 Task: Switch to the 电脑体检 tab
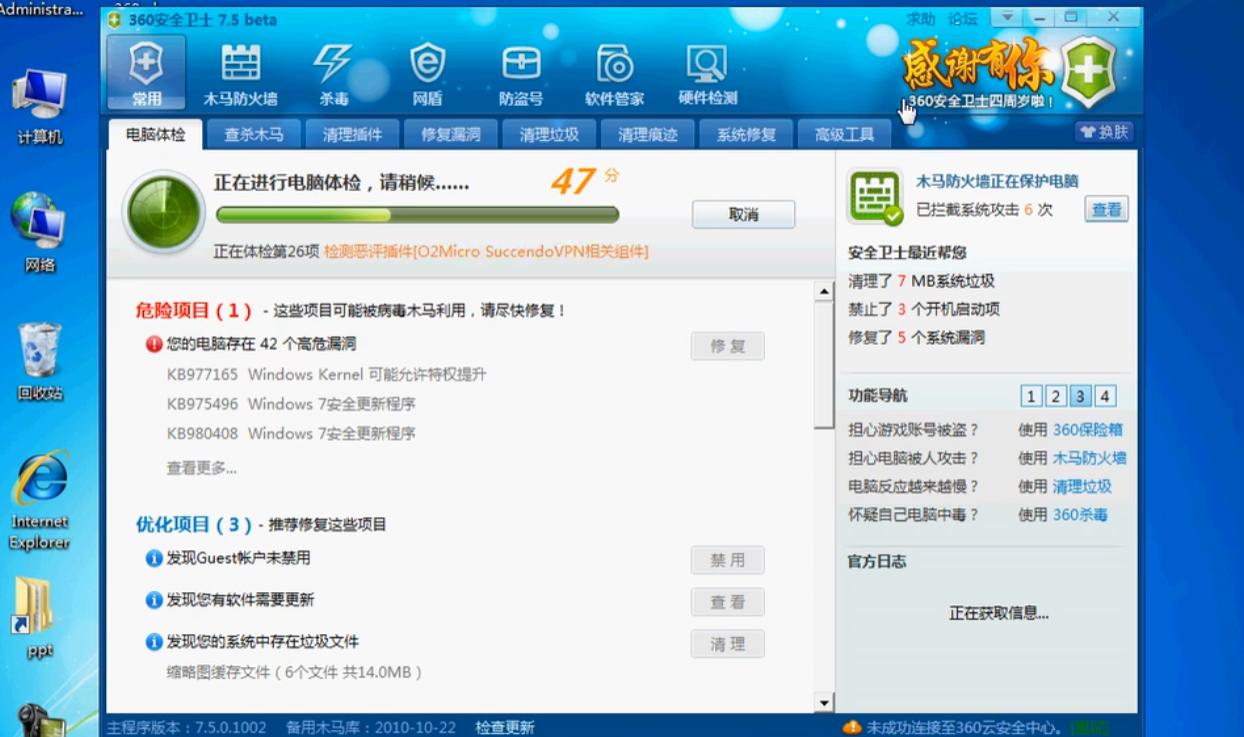[x=155, y=134]
